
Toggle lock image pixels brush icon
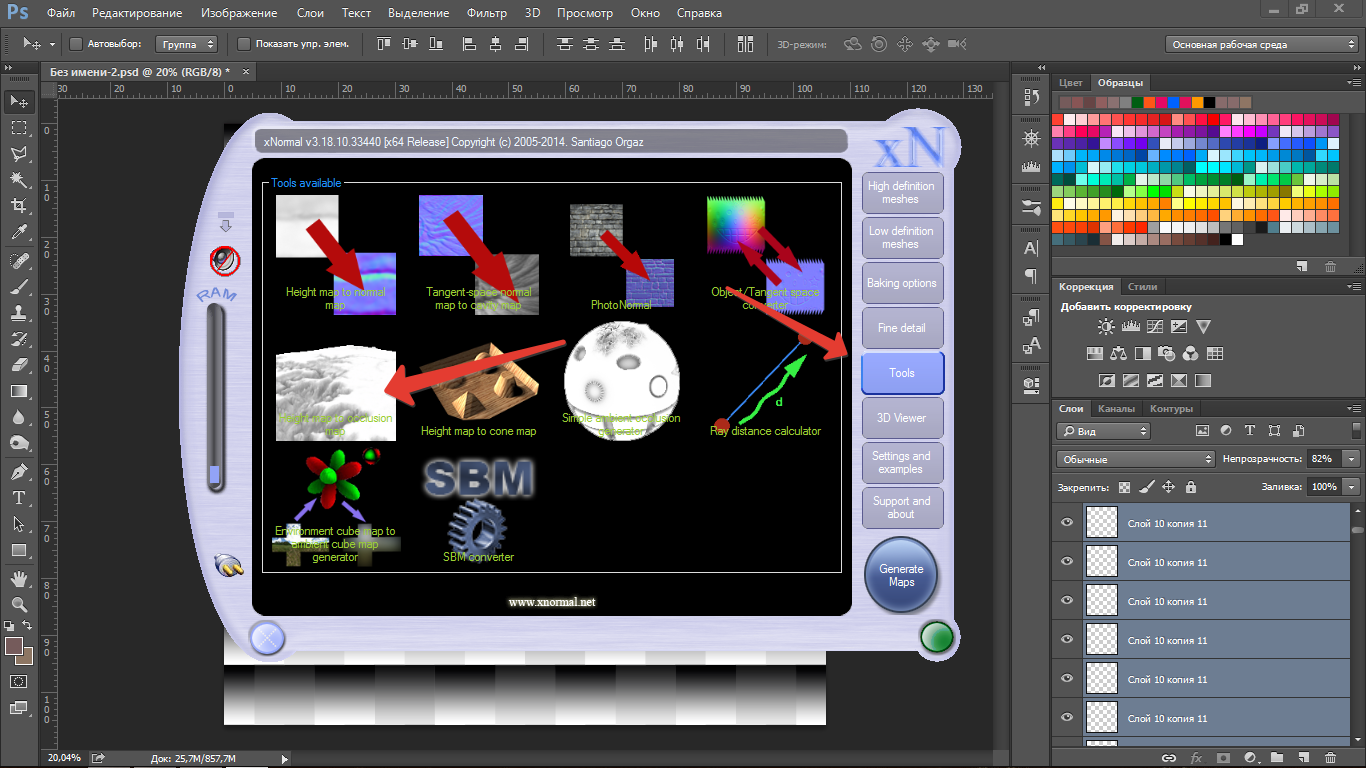pyautogui.click(x=1146, y=487)
